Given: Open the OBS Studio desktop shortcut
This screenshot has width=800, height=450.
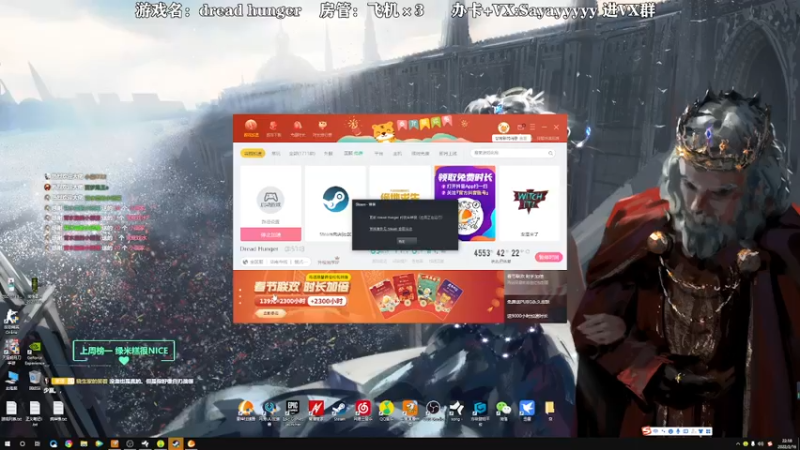Looking at the screenshot, I should point(433,411).
